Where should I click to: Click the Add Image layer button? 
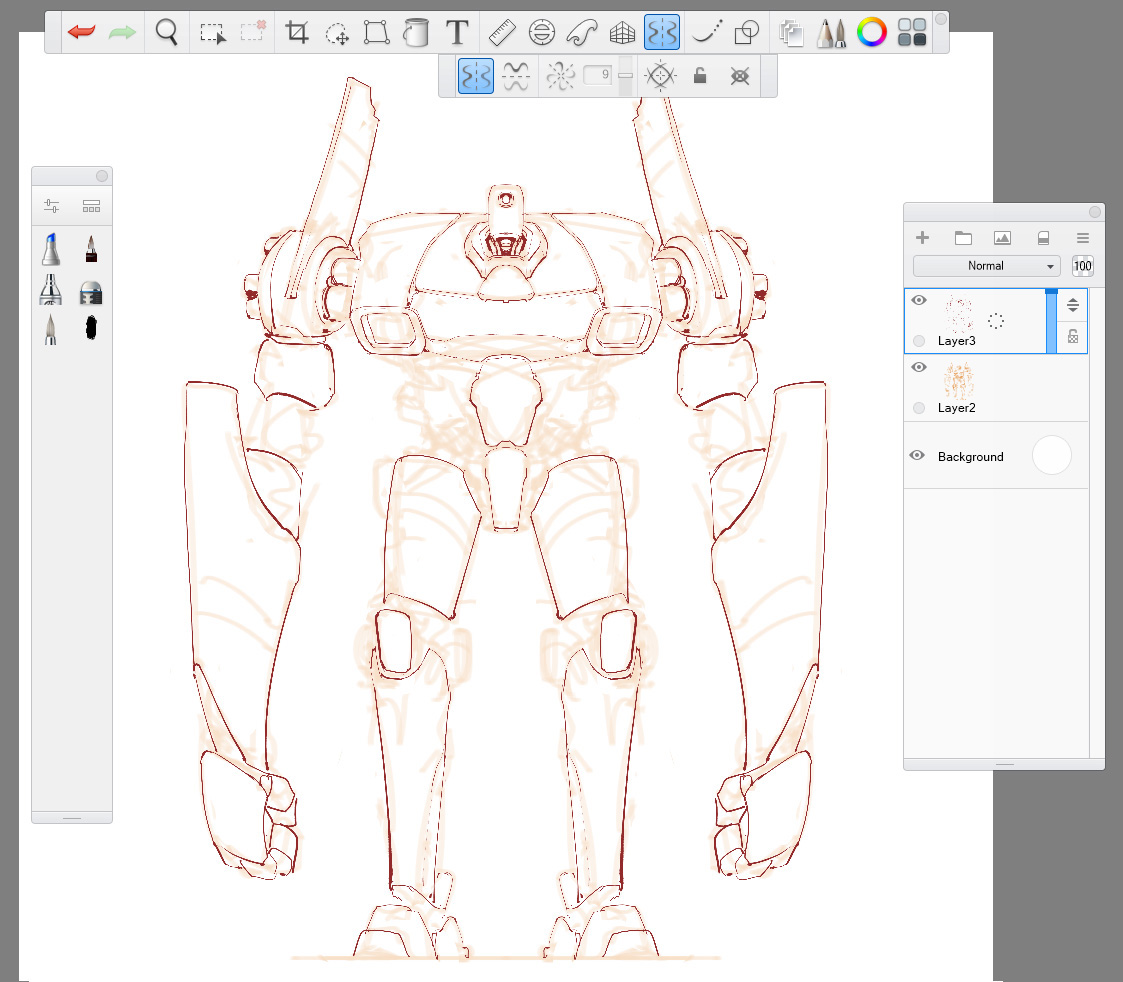(1002, 238)
